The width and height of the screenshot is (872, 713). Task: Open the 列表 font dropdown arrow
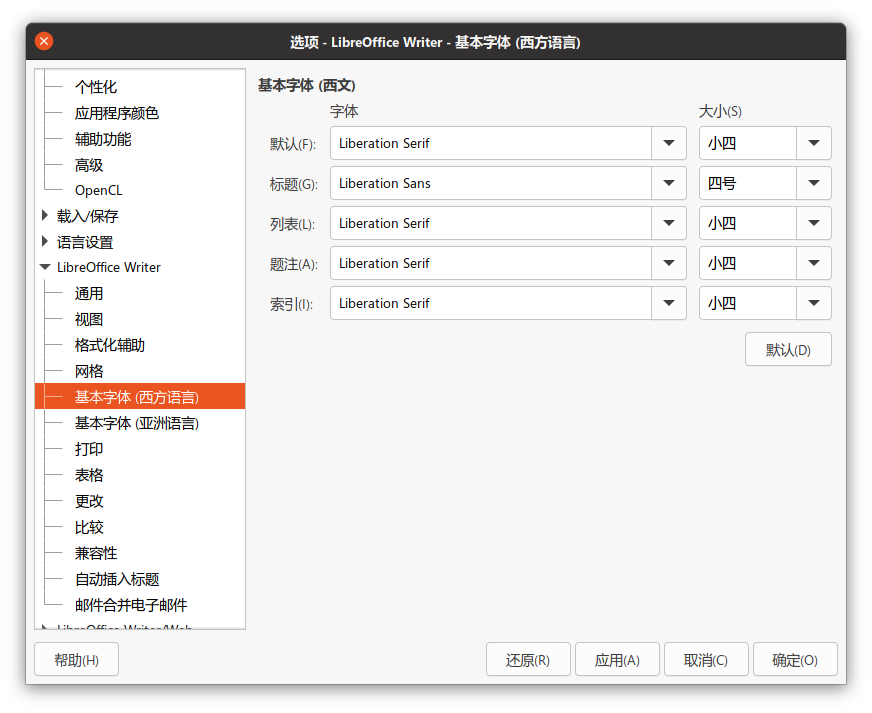pos(669,223)
